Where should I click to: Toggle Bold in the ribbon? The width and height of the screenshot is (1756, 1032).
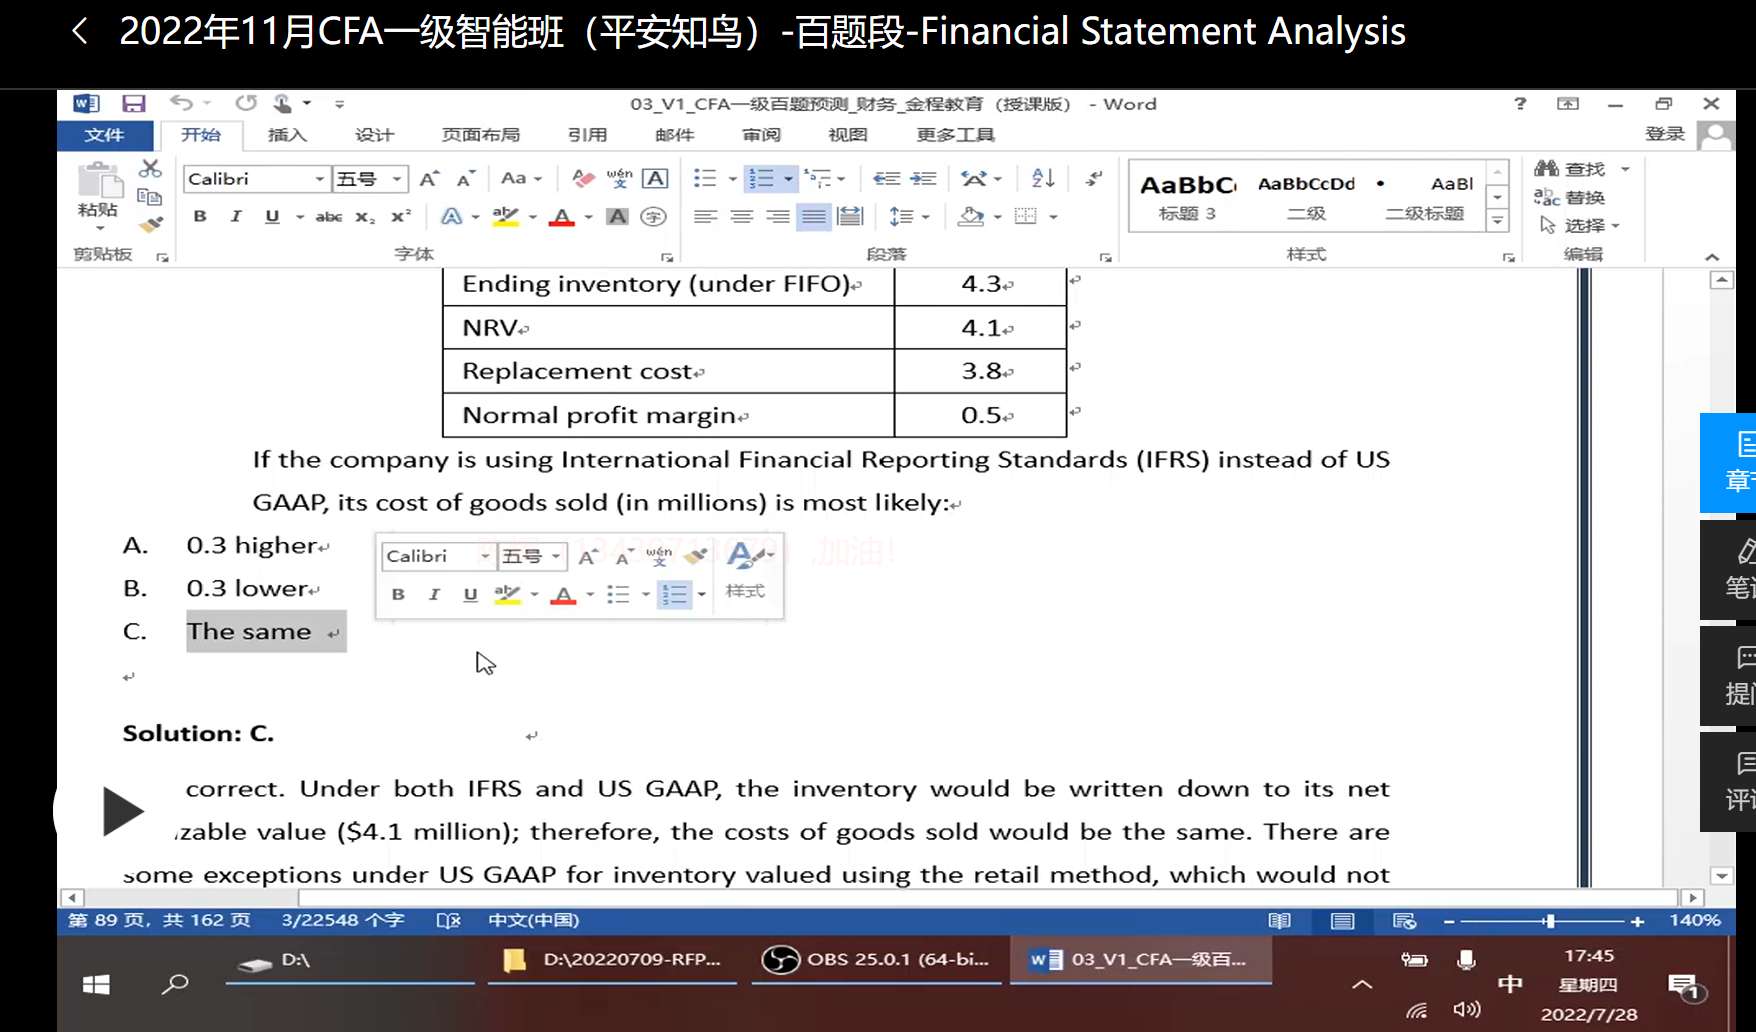[x=200, y=216]
